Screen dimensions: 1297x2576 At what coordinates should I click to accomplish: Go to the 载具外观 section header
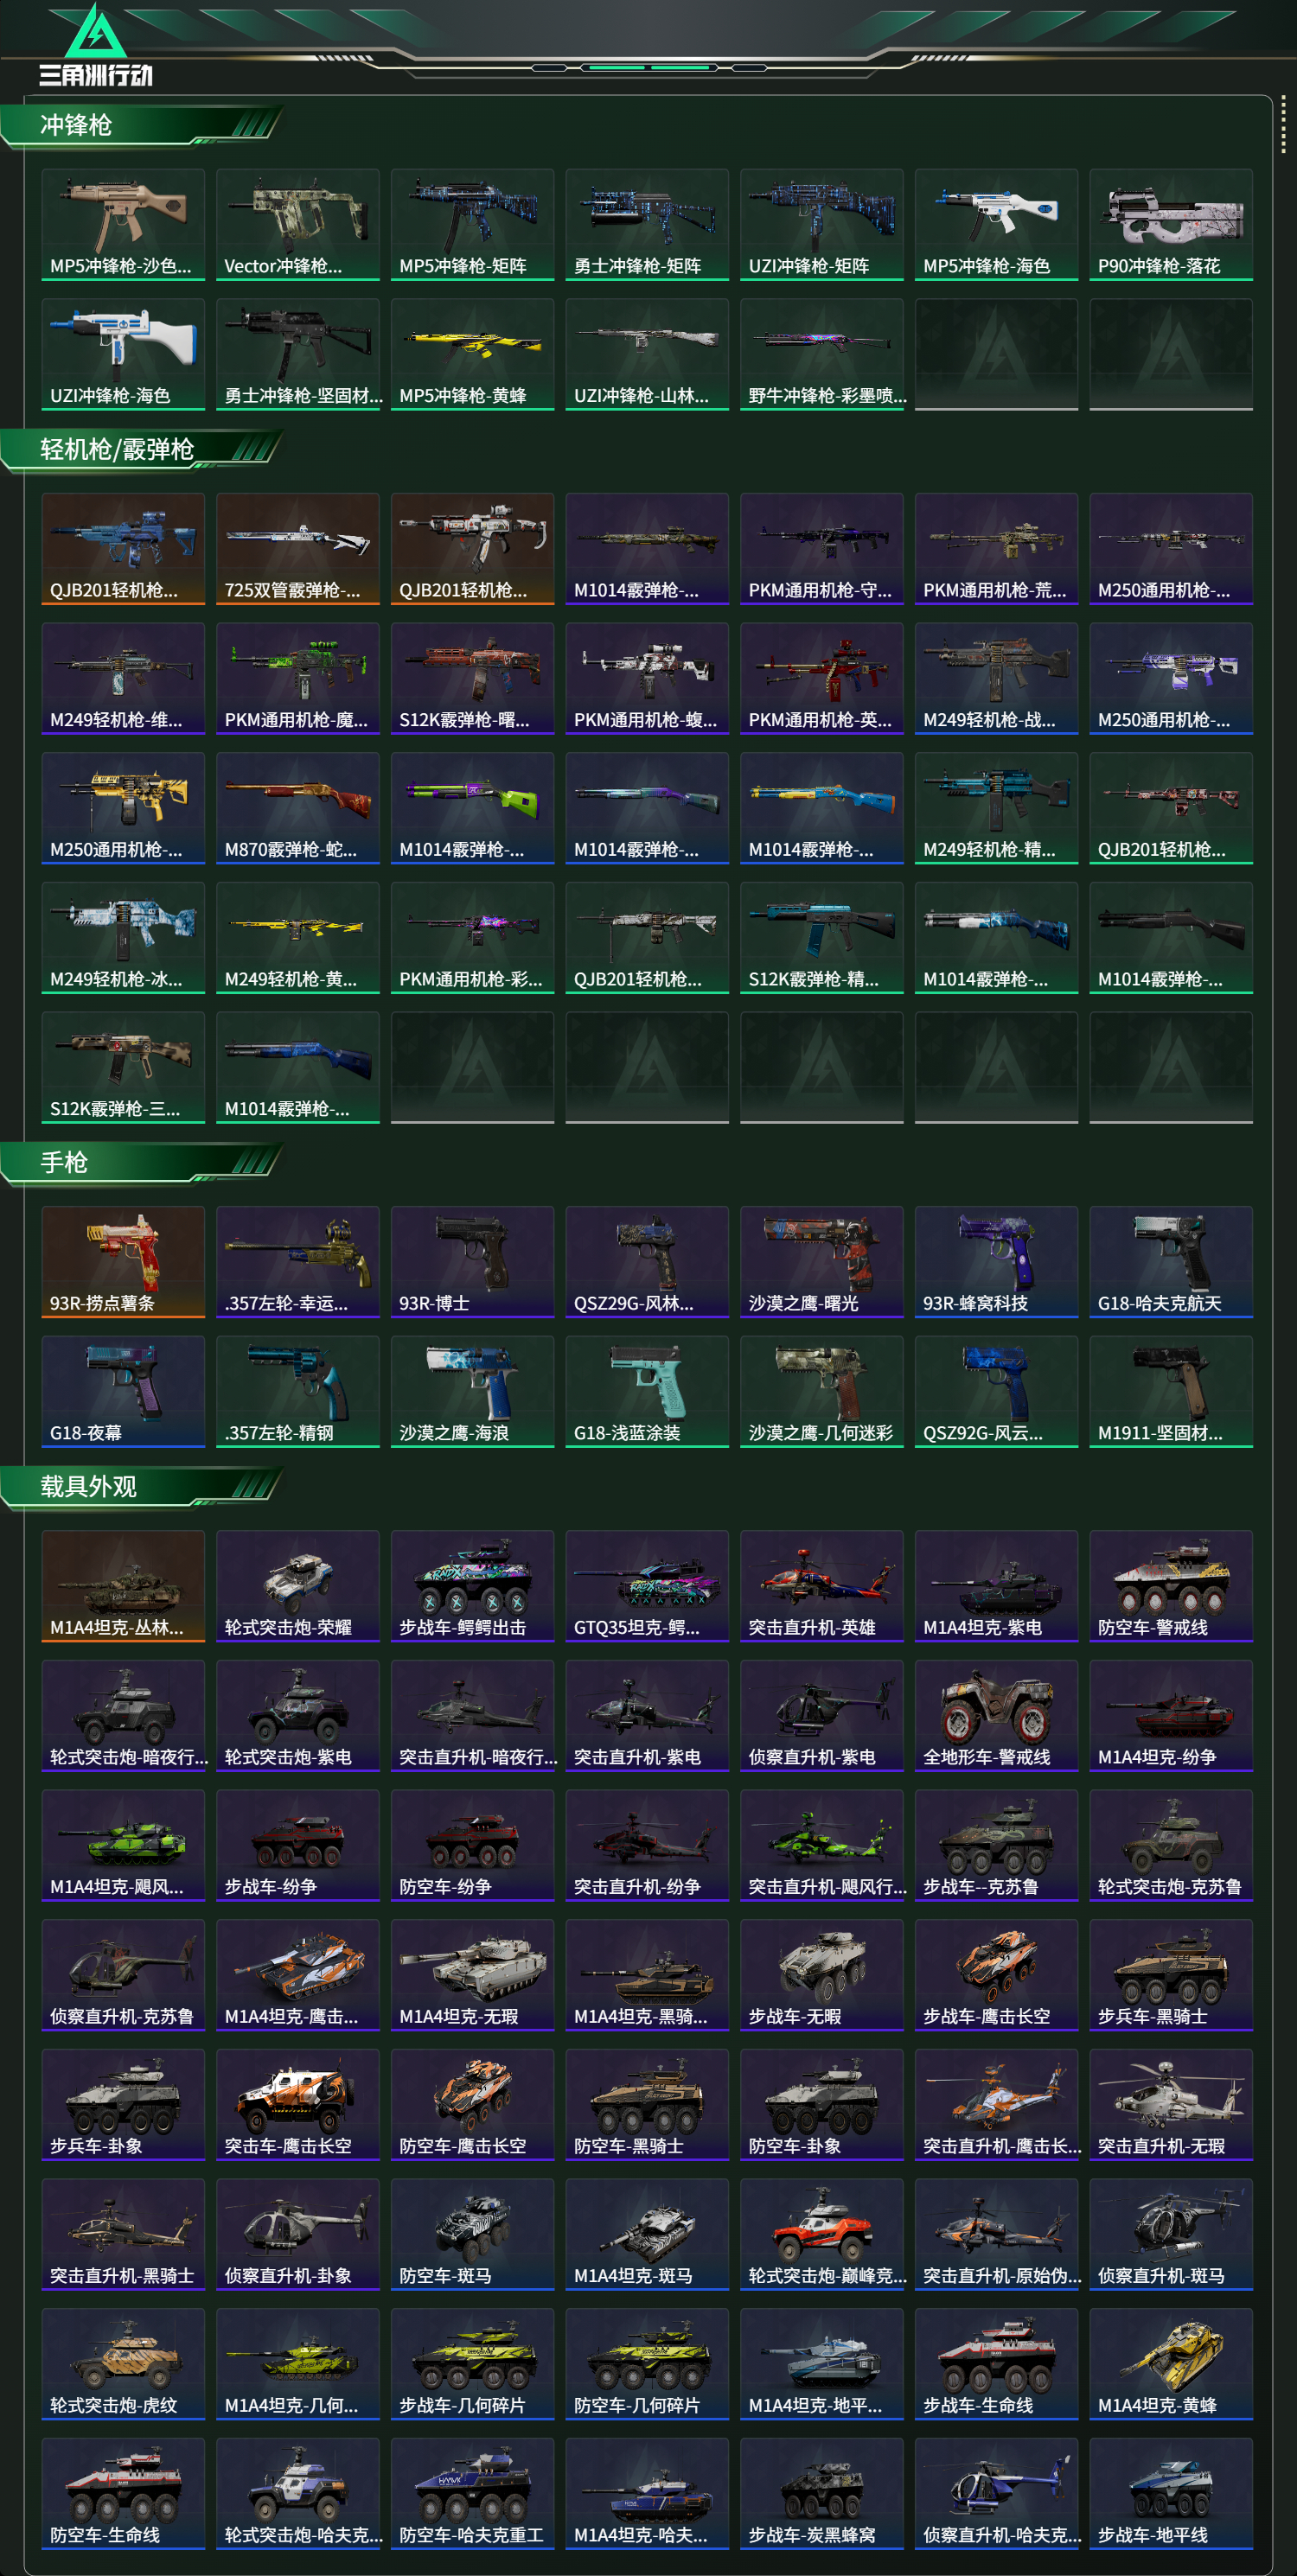coord(140,1487)
